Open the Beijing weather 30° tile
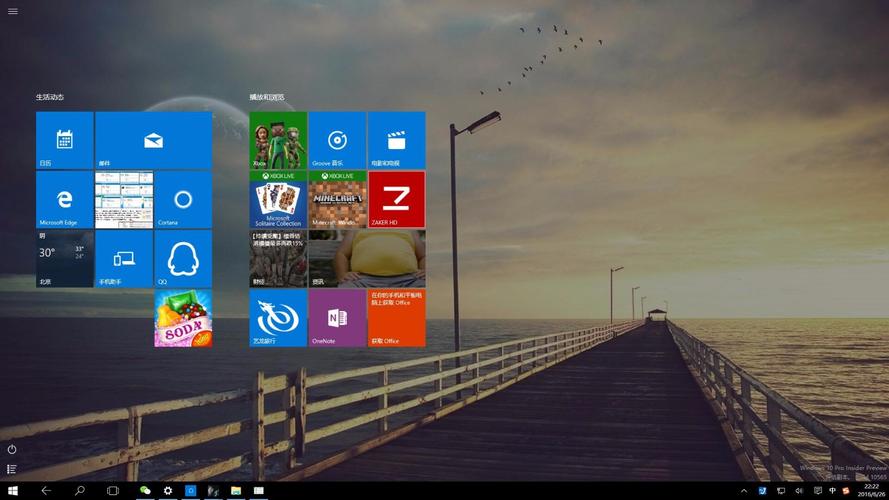 (x=65, y=259)
